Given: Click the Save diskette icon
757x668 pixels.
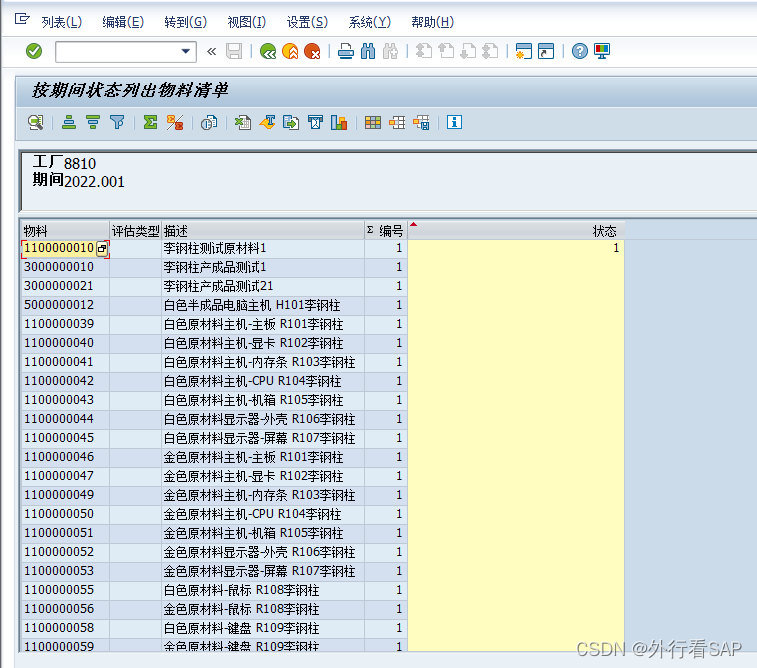Looking at the screenshot, I should point(234,51).
